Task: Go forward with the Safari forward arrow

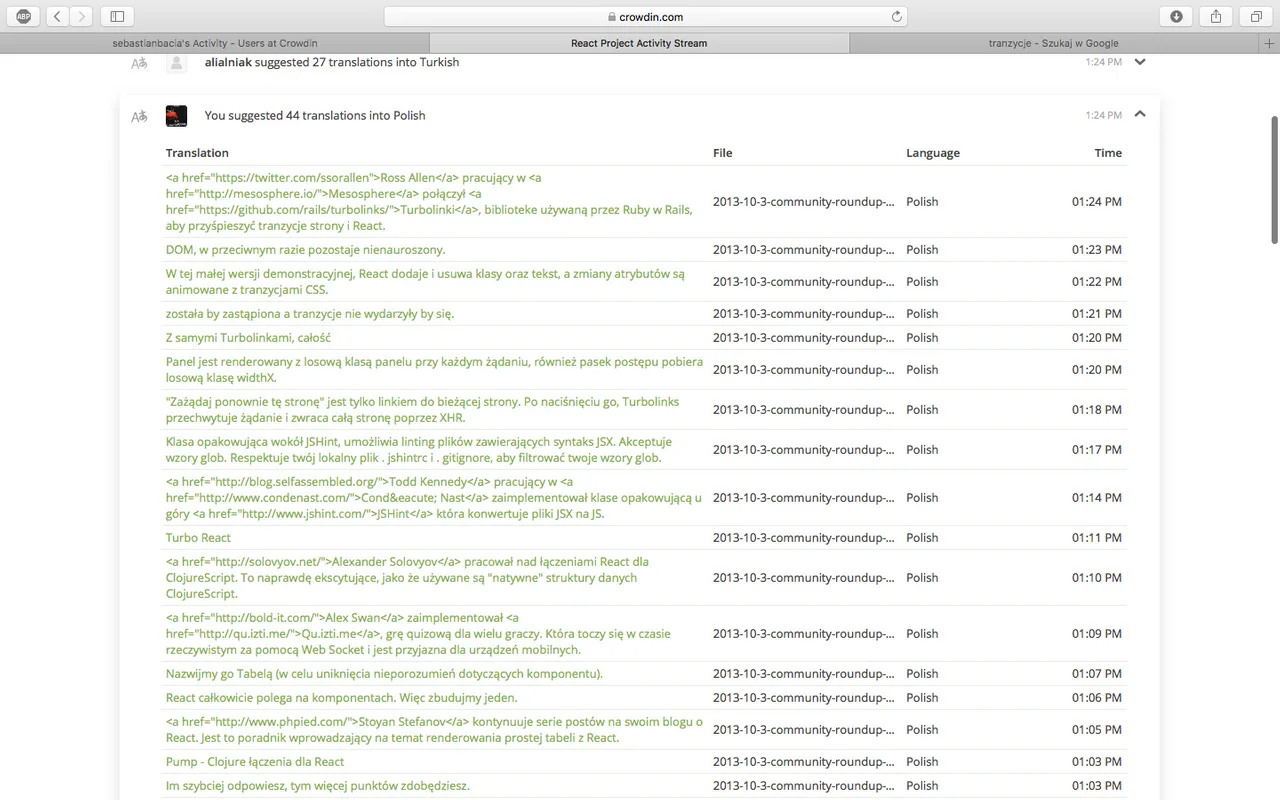Action: (81, 16)
